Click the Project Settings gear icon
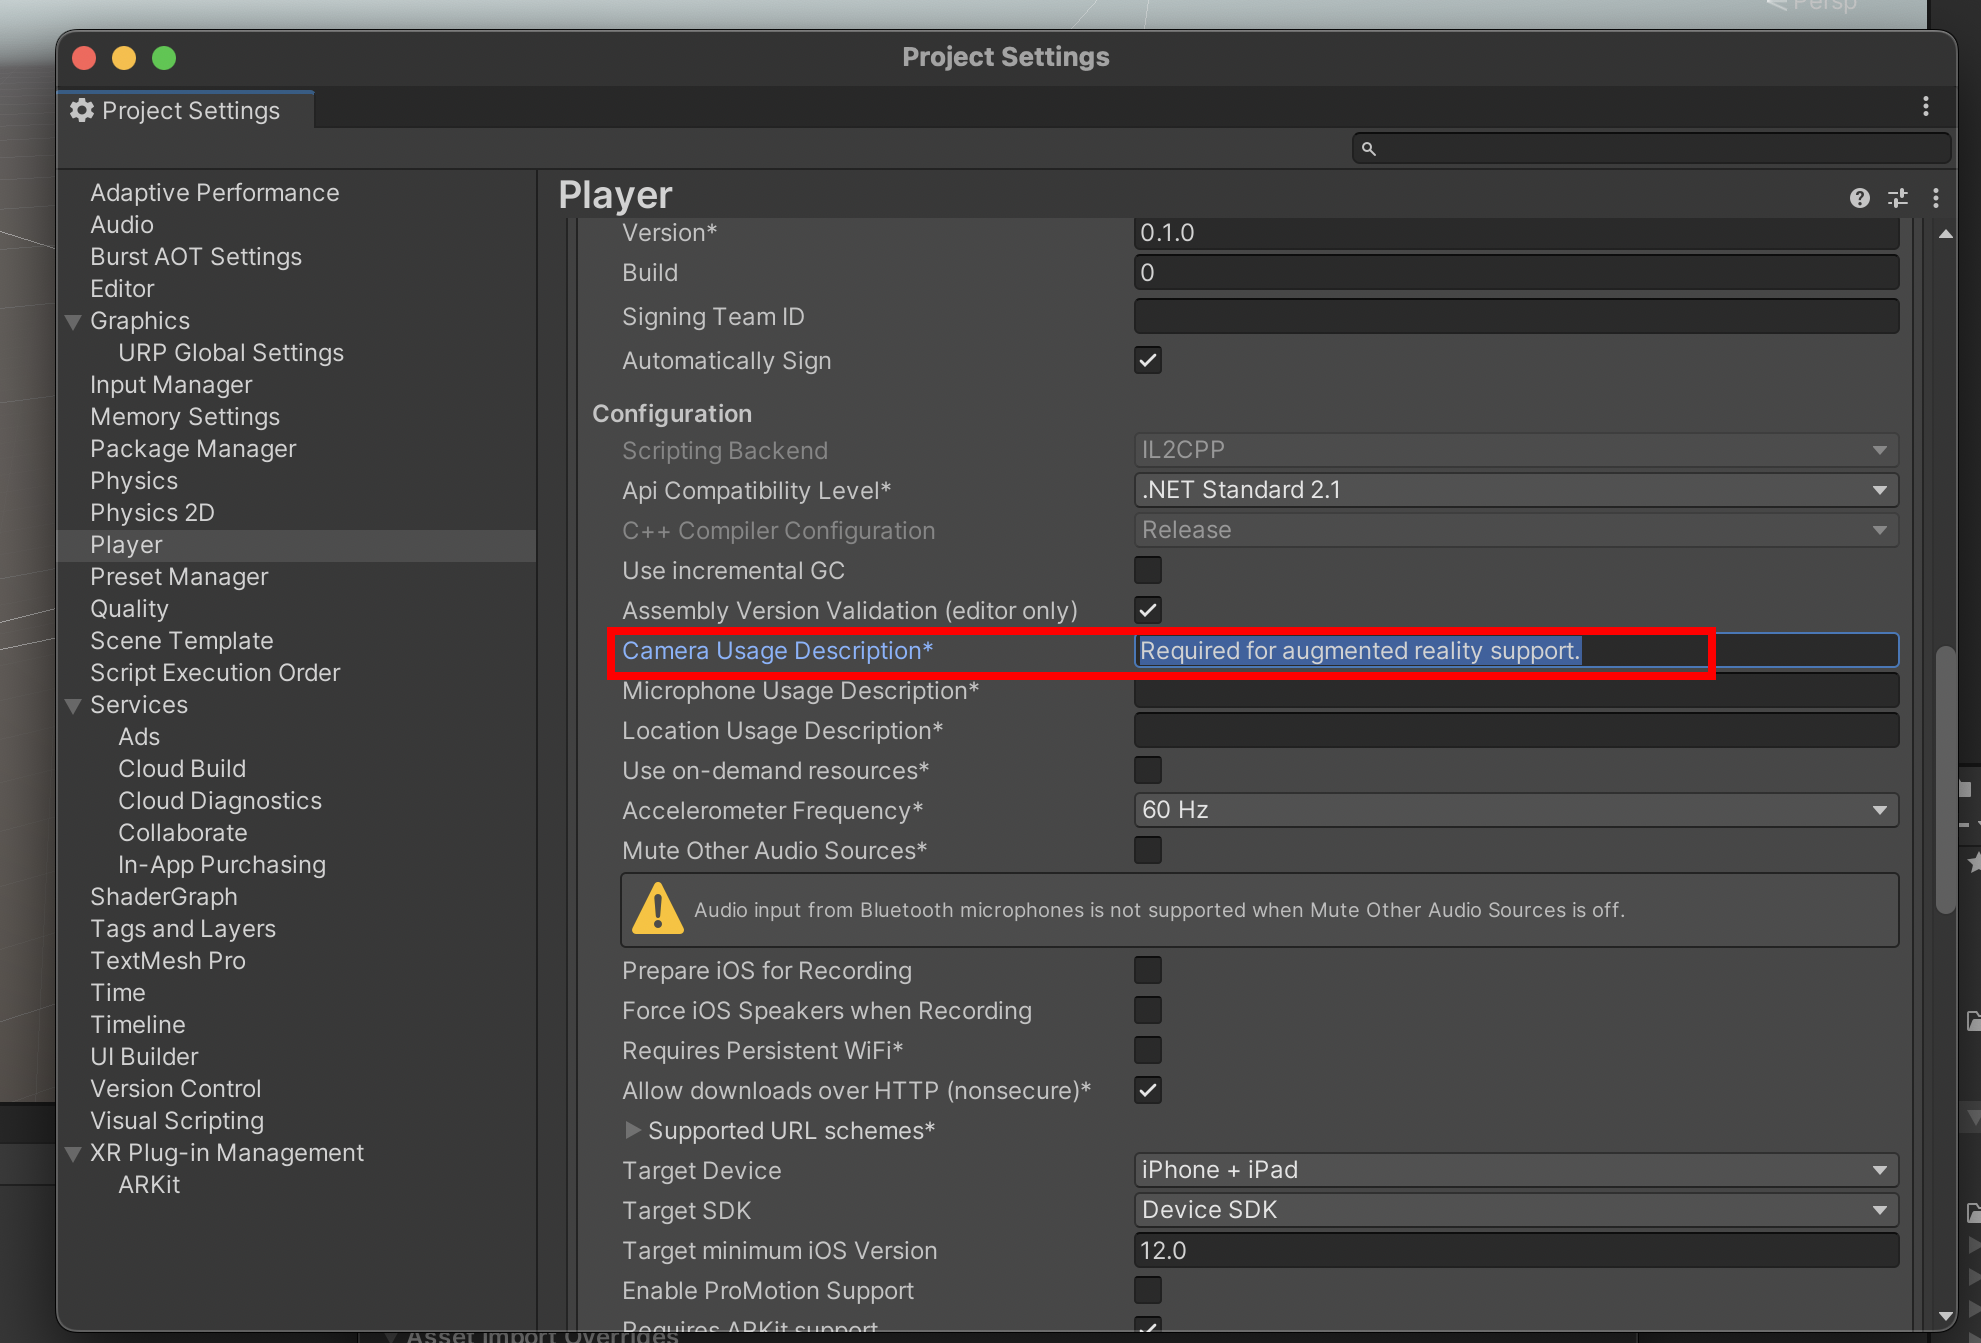This screenshot has height=1343, width=1981. pos(82,110)
